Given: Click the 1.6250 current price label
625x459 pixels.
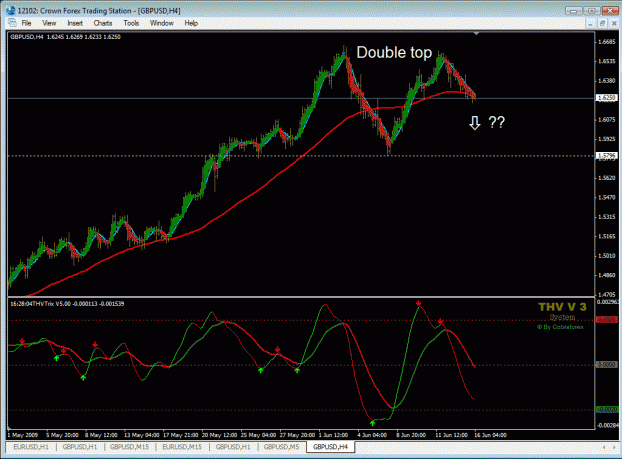Looking at the screenshot, I should click(607, 98).
